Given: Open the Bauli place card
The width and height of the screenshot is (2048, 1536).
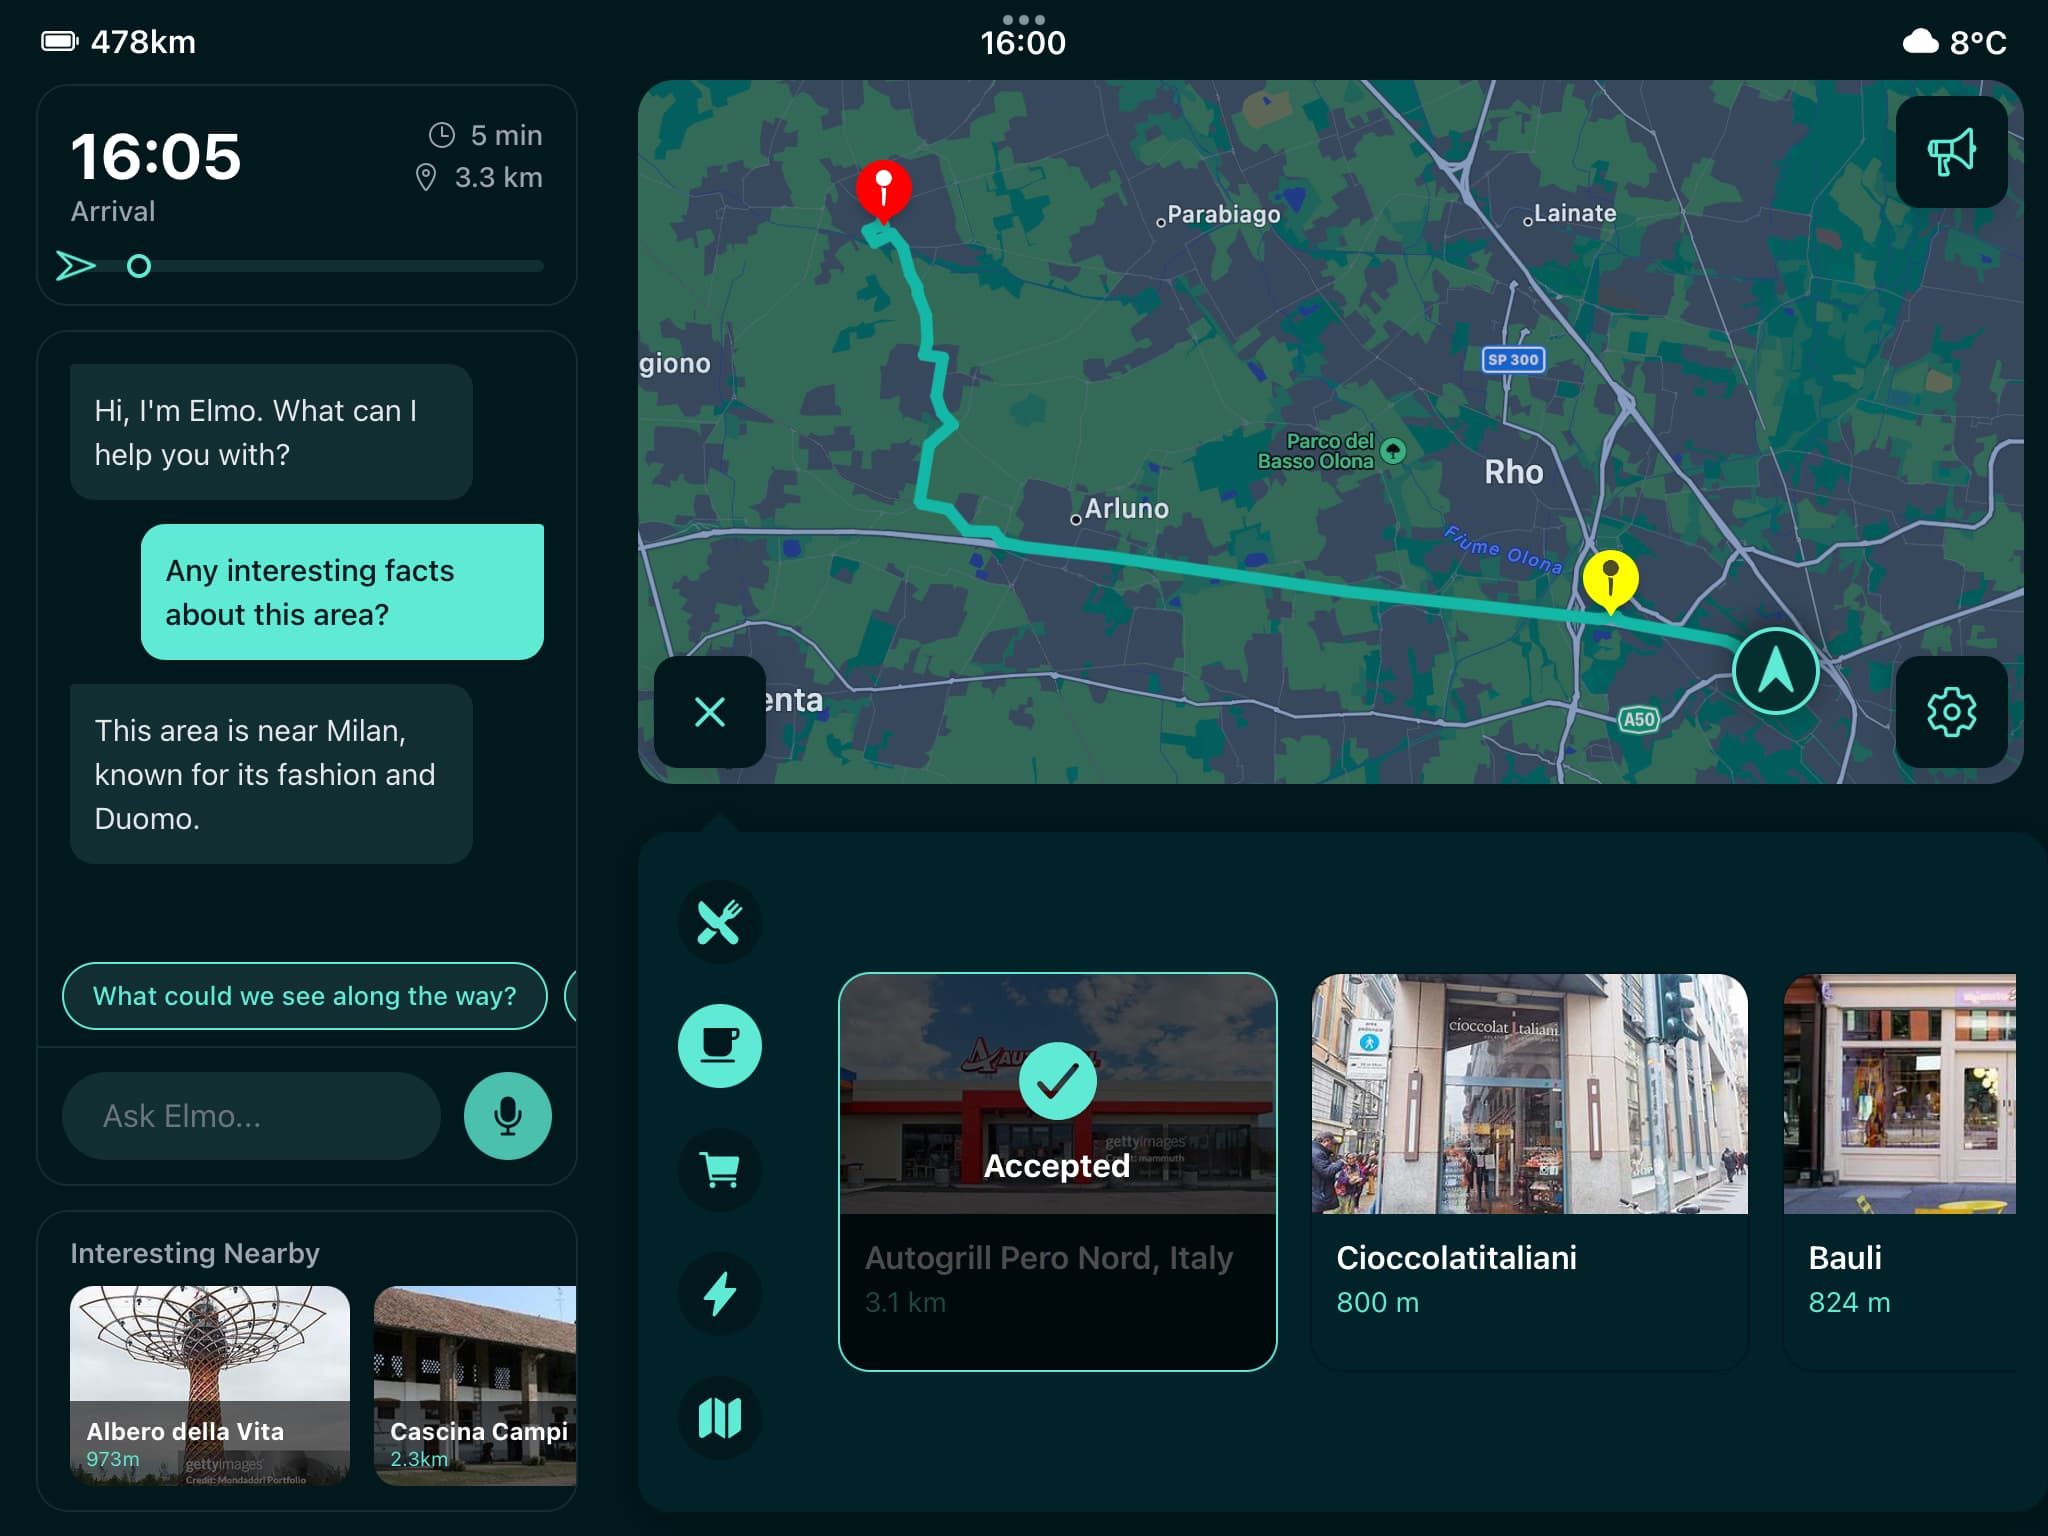Looking at the screenshot, I should pyautogui.click(x=1900, y=1170).
